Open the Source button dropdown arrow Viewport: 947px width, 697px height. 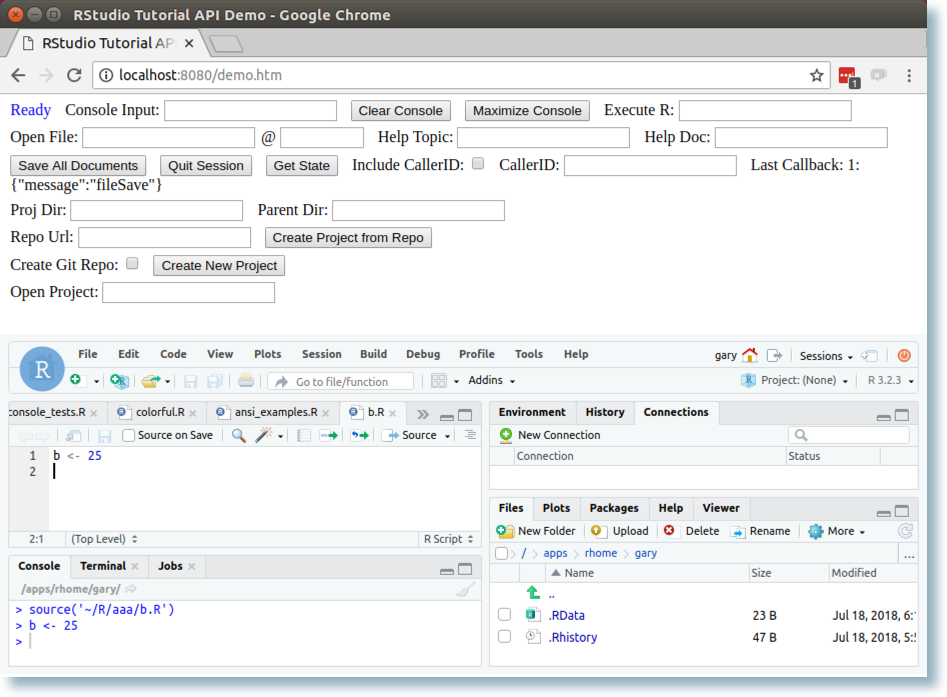point(448,436)
